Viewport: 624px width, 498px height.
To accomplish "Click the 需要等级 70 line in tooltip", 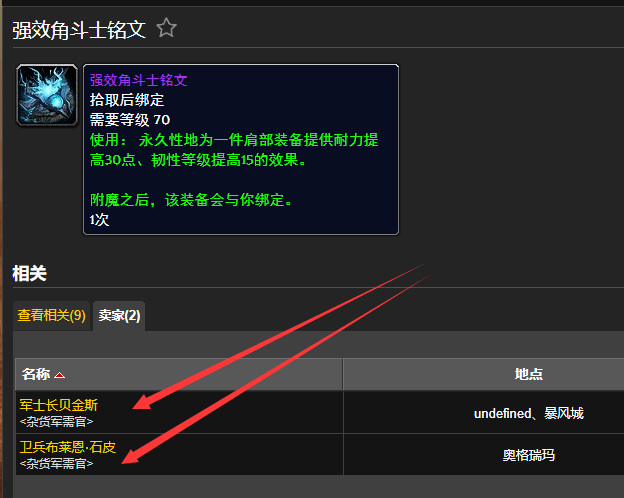I will coord(130,120).
